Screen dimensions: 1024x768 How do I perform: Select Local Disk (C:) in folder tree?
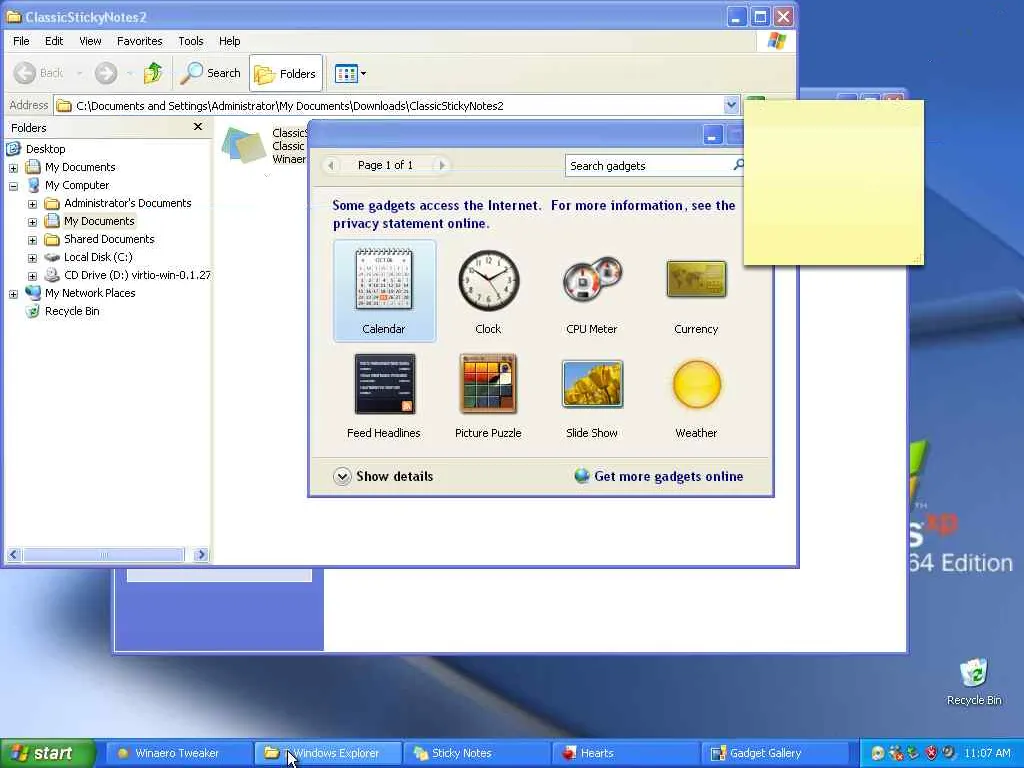(98, 257)
